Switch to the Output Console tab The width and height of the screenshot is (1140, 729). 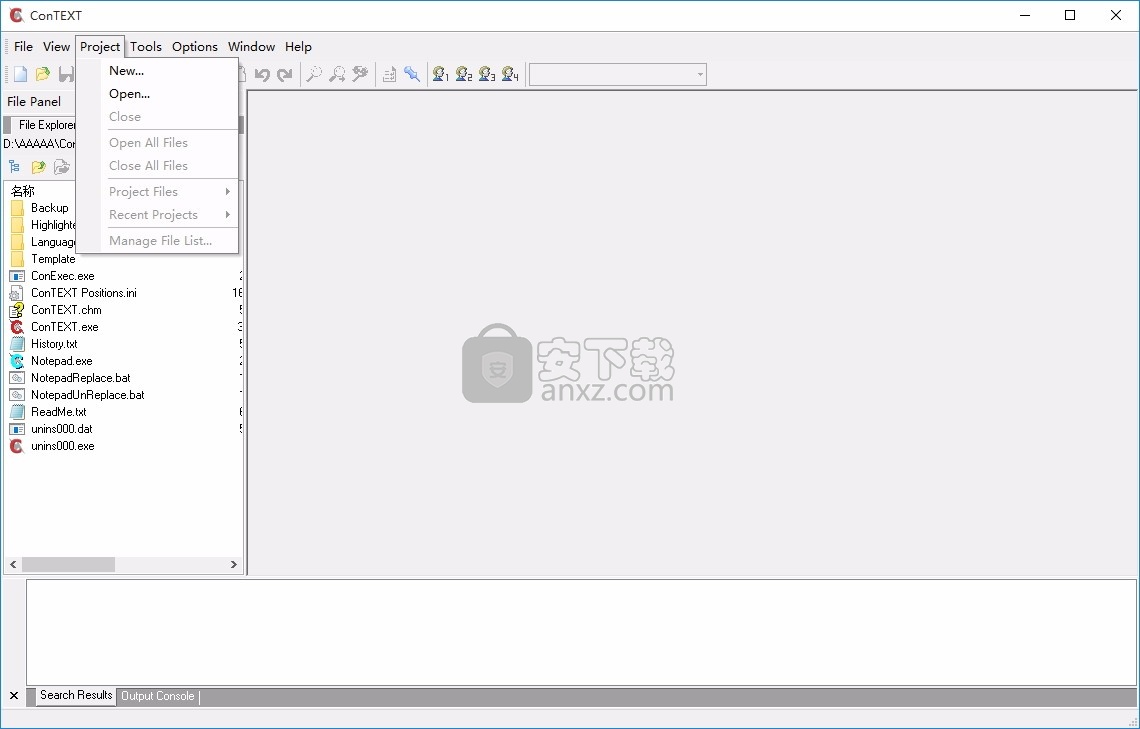pyautogui.click(x=158, y=696)
